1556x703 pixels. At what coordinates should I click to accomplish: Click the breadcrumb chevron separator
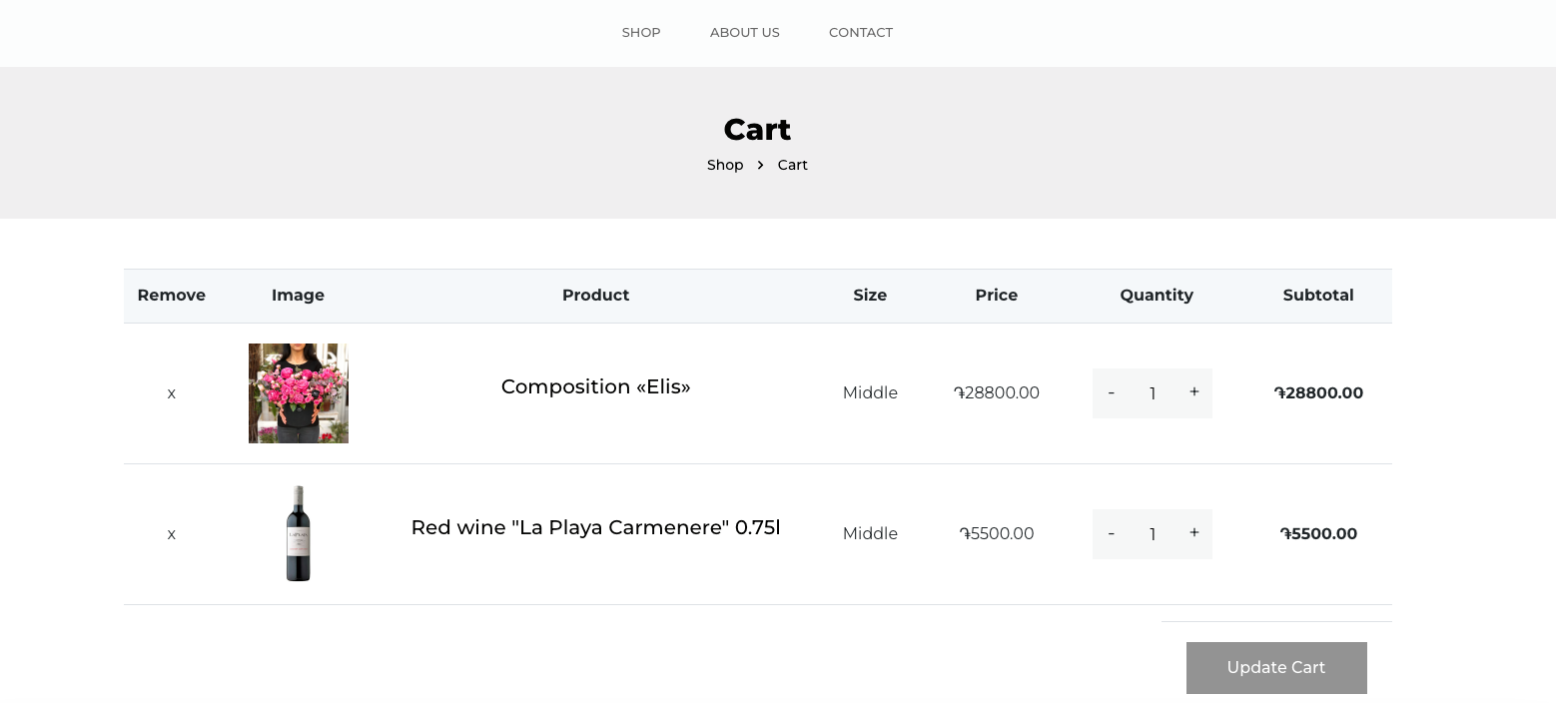click(760, 165)
